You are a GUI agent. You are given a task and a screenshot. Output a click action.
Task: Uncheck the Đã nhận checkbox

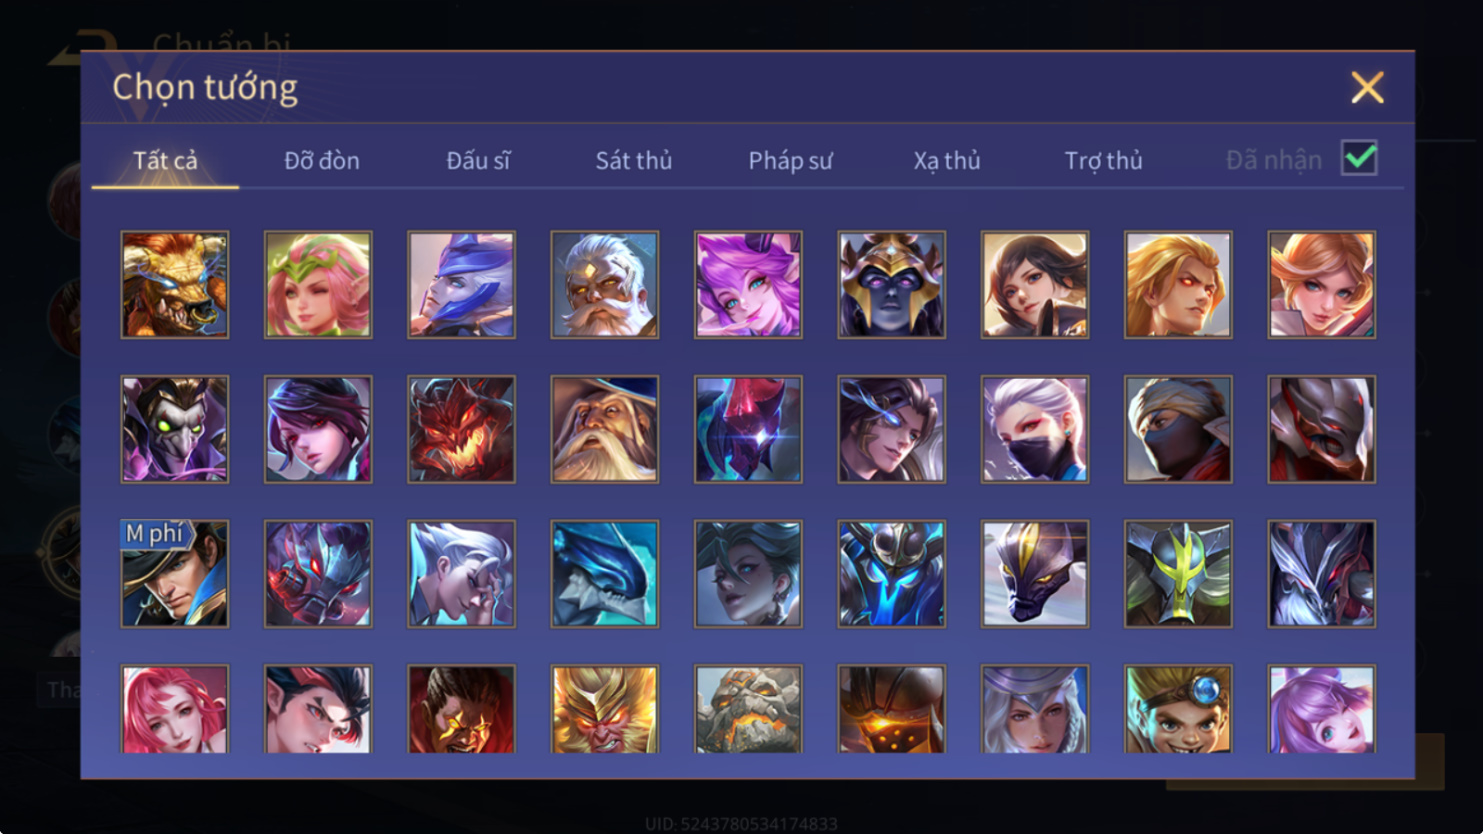[x=1359, y=158]
